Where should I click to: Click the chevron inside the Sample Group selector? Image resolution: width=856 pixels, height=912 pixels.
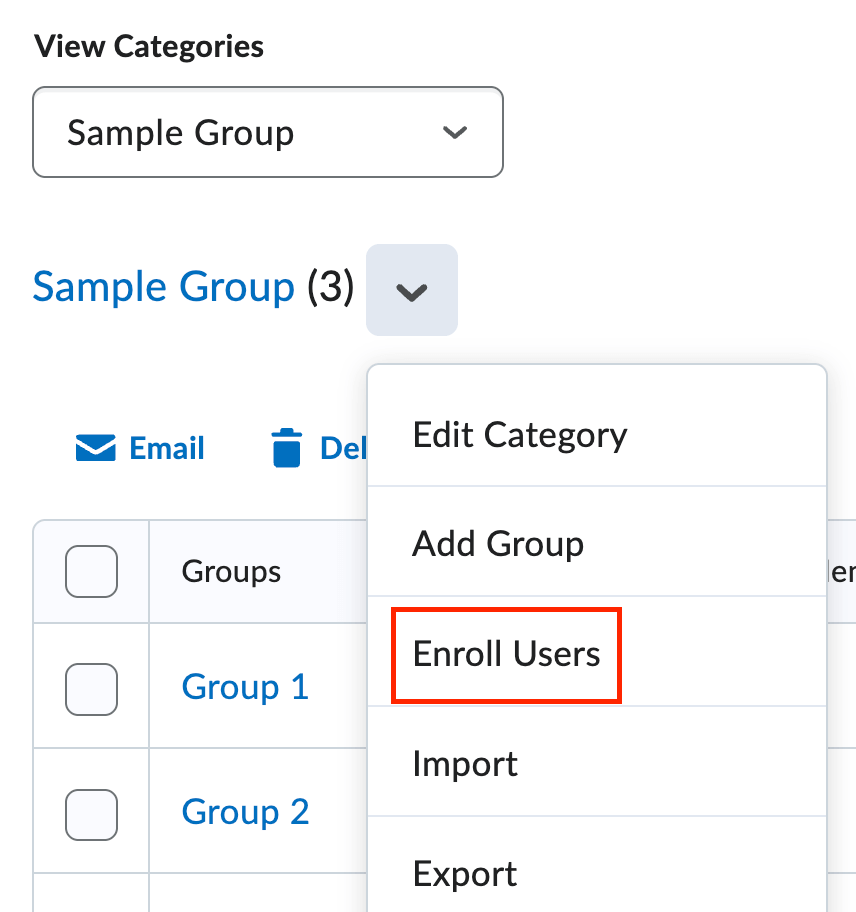(x=455, y=132)
